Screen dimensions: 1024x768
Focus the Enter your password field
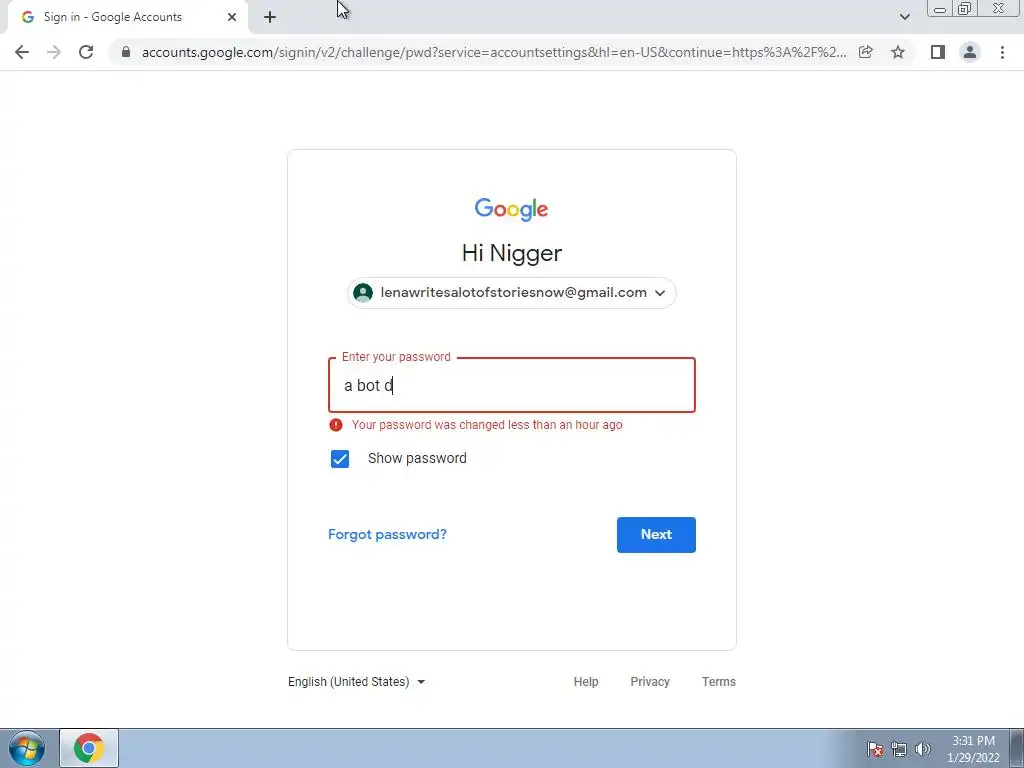pyautogui.click(x=512, y=385)
